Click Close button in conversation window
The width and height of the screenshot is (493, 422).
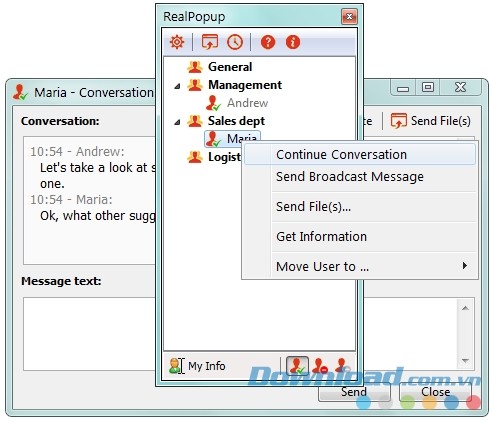(x=435, y=392)
